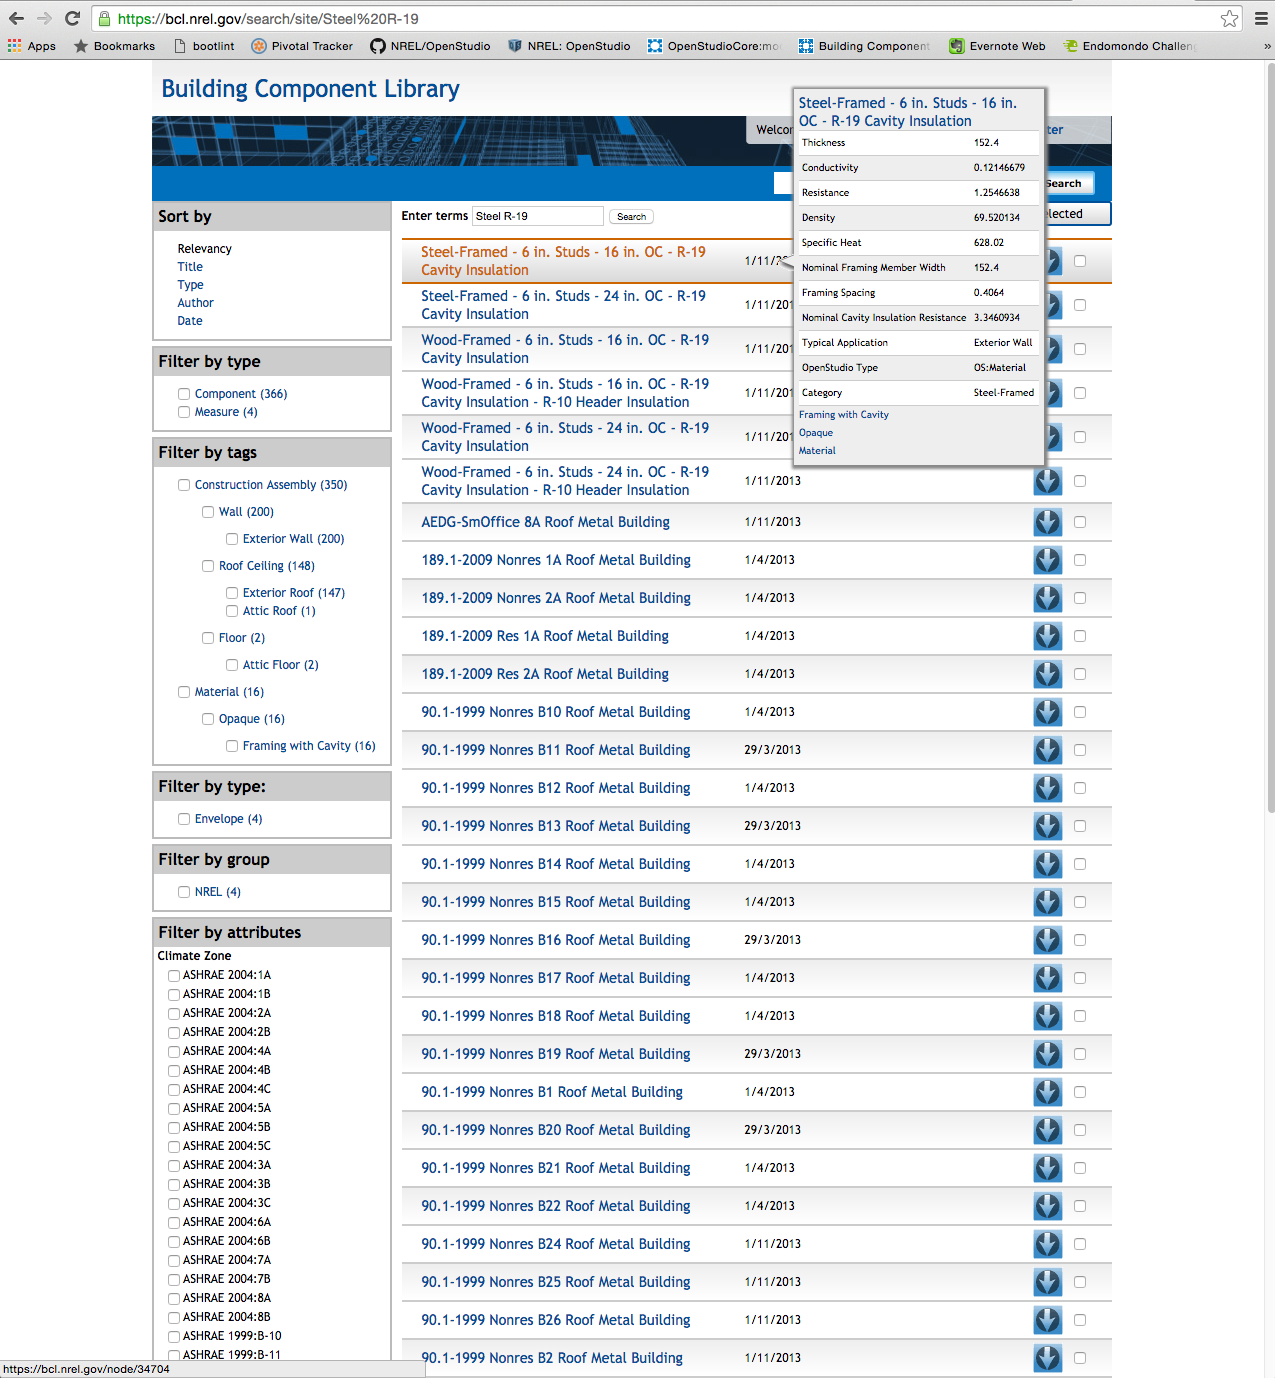
Task: Check the Framing with Cavity (16) filter
Action: pos(232,746)
